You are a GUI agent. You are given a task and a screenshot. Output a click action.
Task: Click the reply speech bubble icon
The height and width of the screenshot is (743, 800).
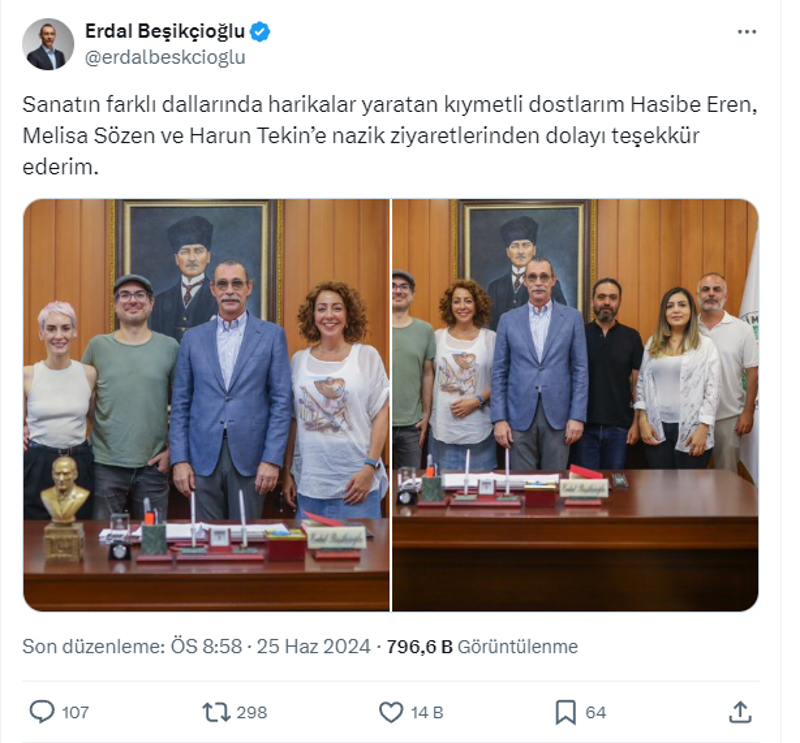point(42,711)
